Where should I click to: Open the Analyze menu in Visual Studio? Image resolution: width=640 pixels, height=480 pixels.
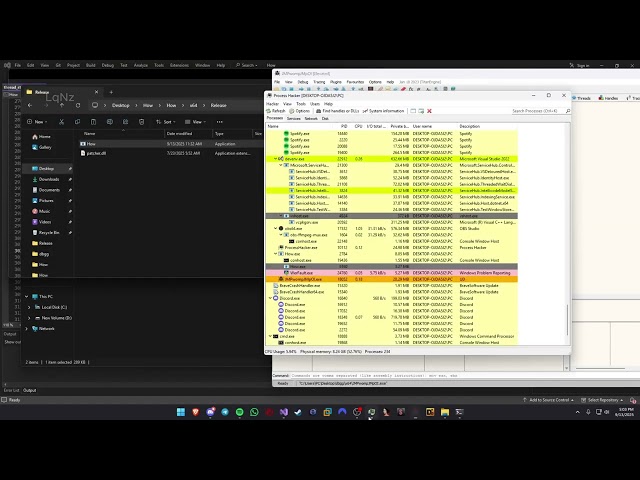coord(141,65)
